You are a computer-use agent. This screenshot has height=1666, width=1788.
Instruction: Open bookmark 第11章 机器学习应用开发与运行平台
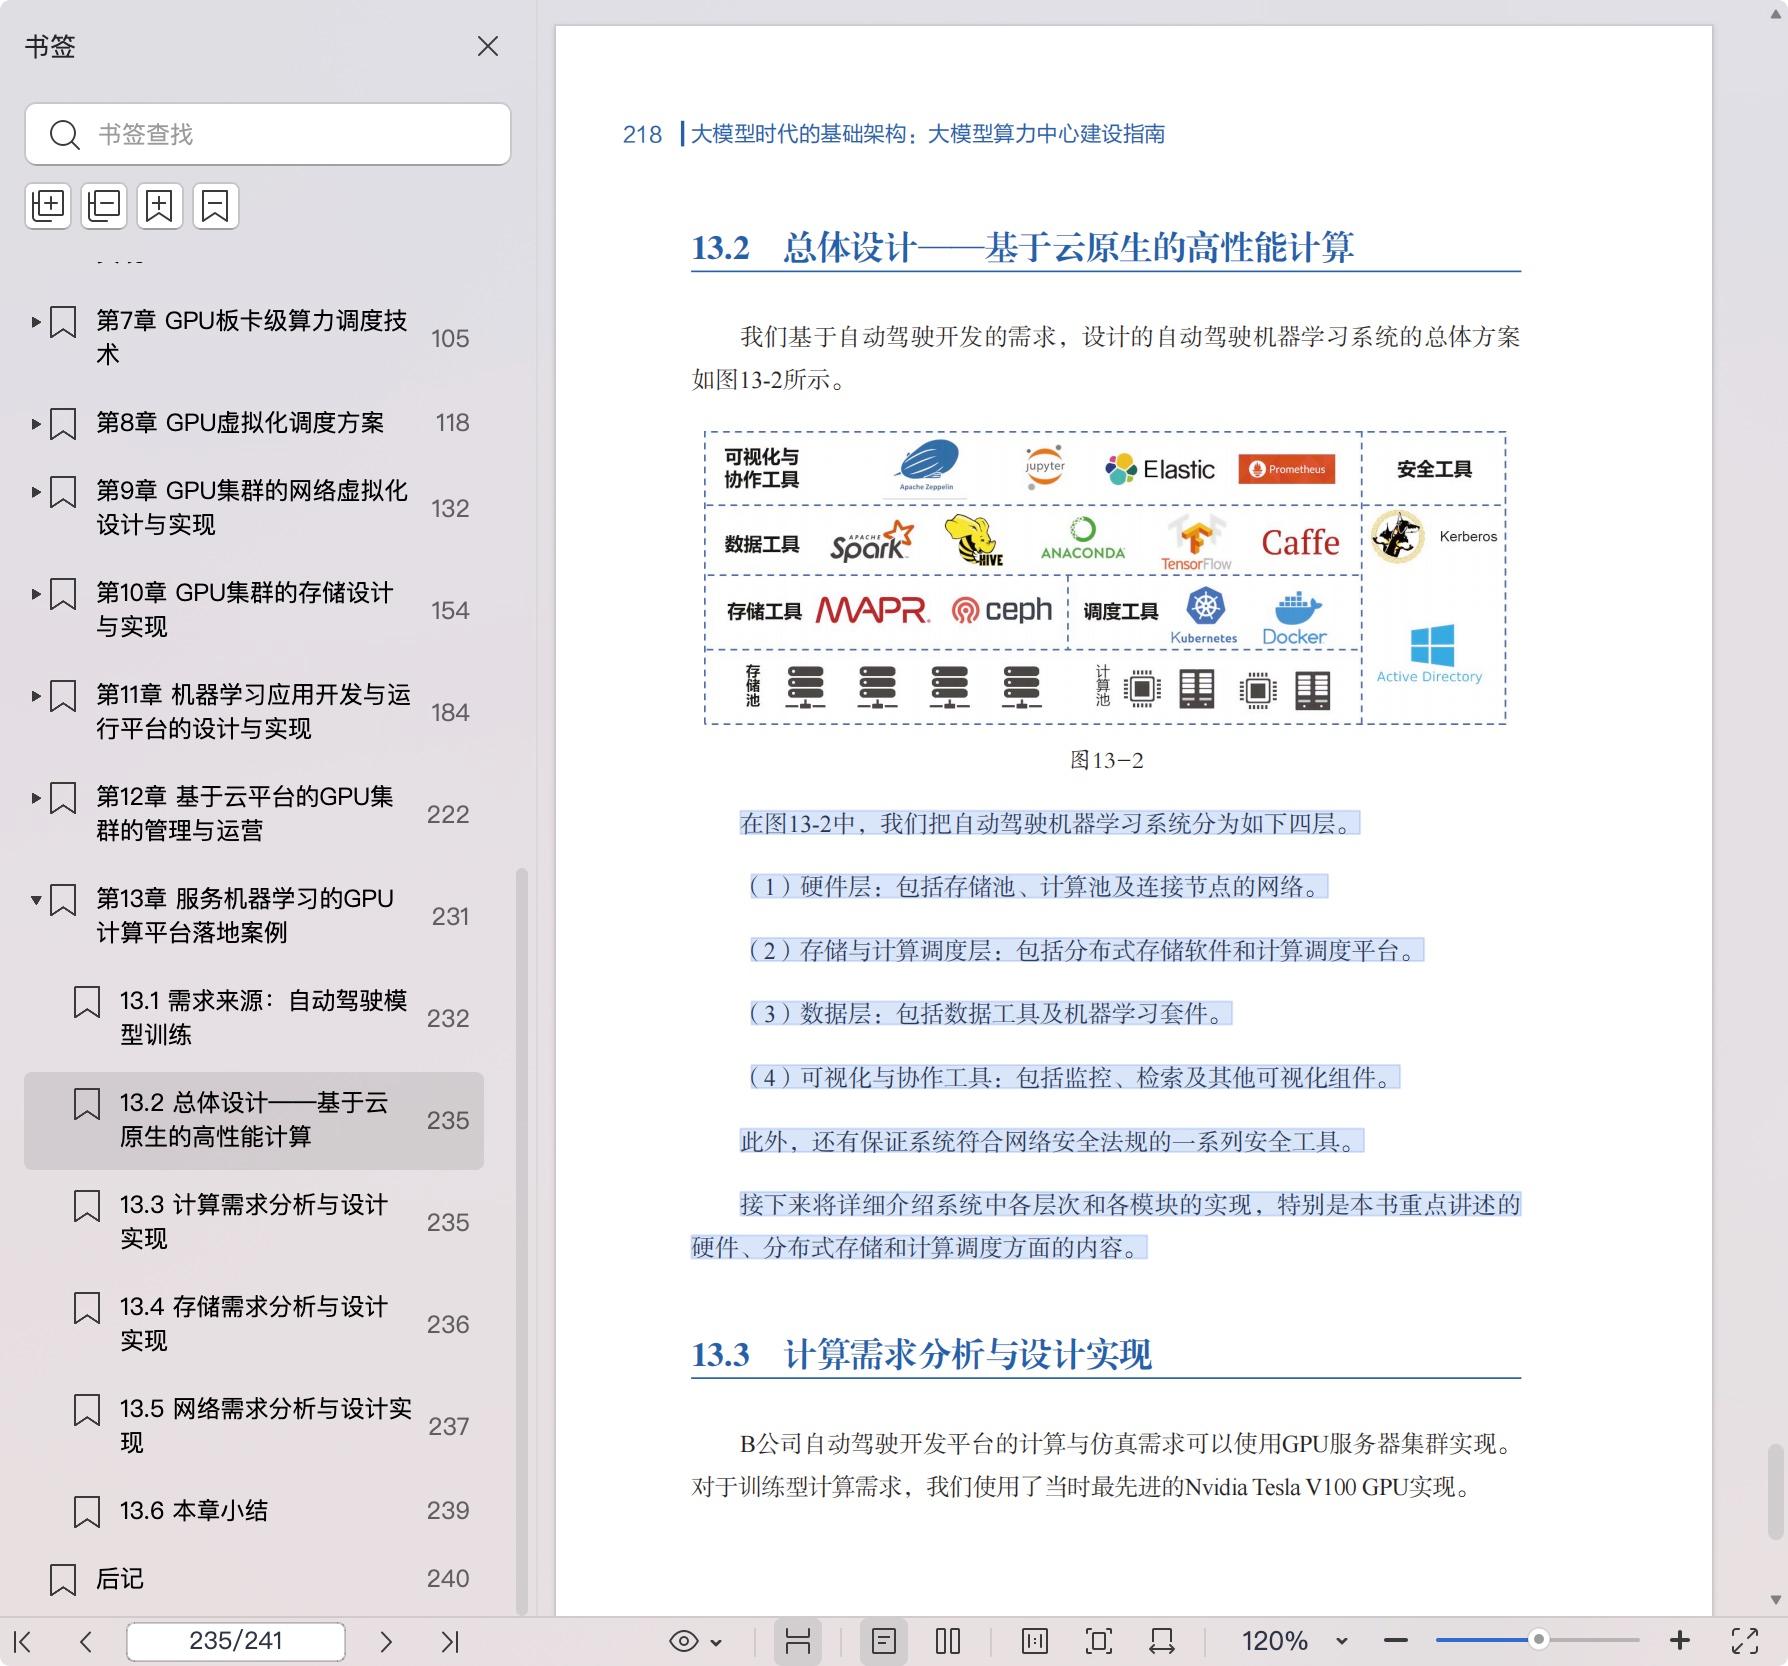[x=253, y=711]
